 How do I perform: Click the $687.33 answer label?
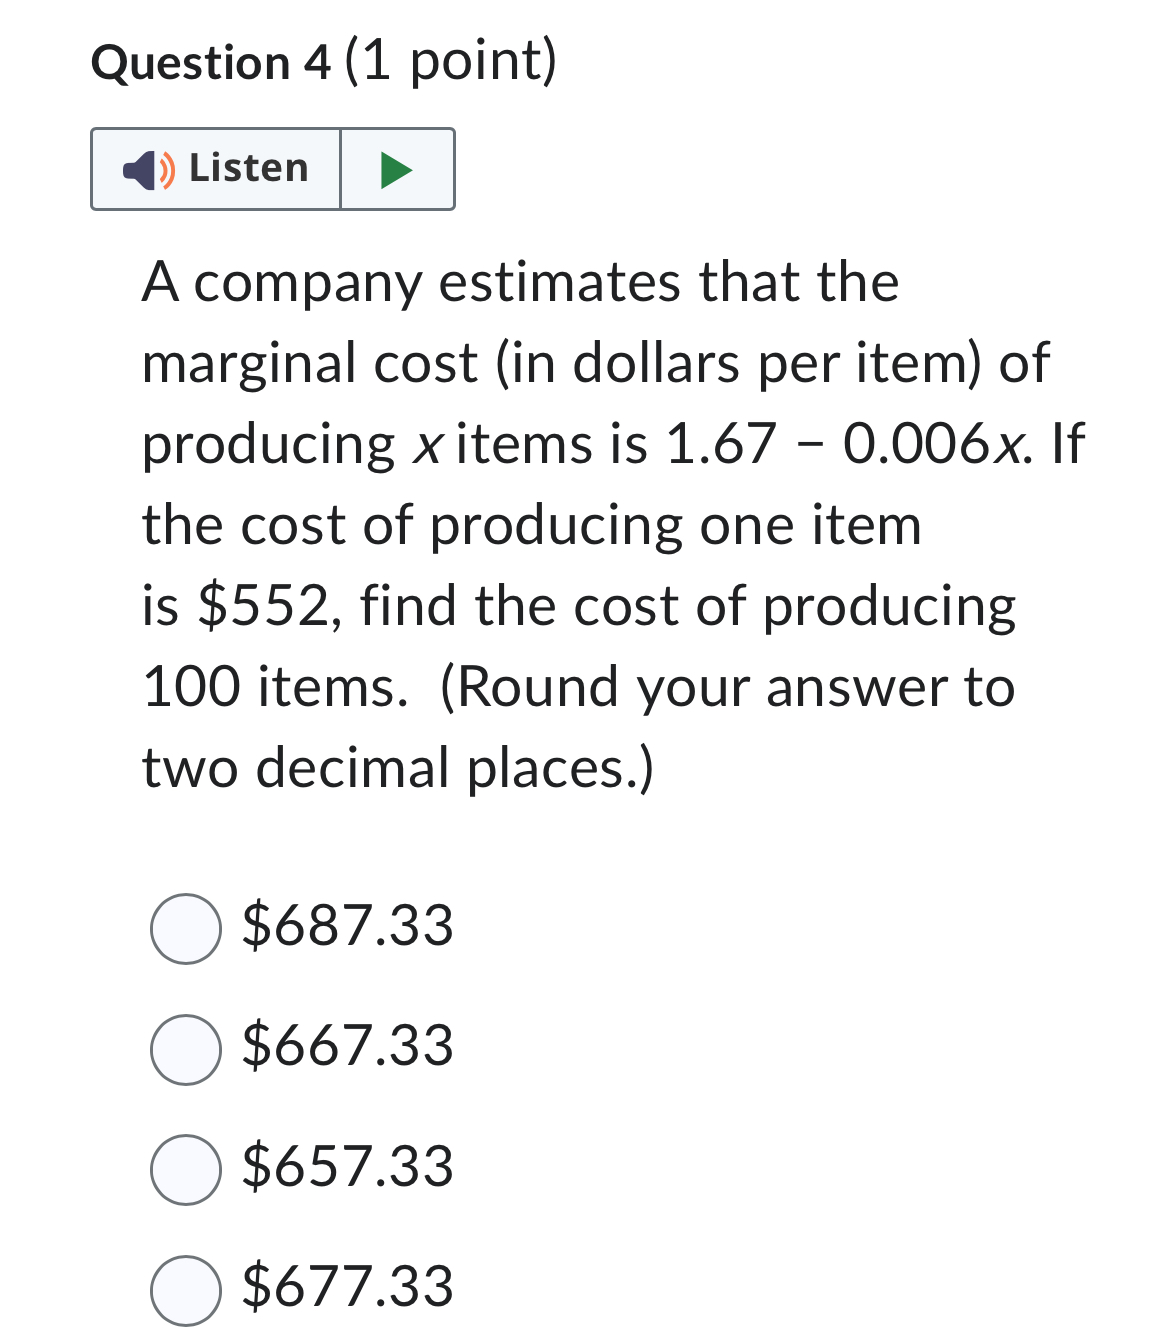pyautogui.click(x=347, y=926)
